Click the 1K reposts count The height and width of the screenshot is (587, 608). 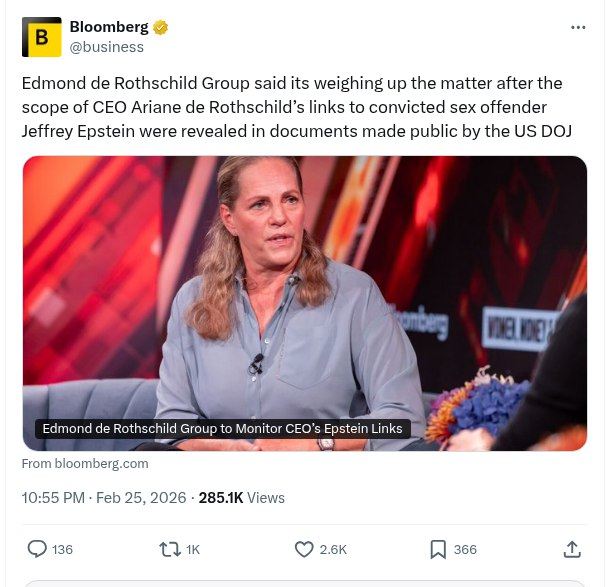(x=193, y=549)
